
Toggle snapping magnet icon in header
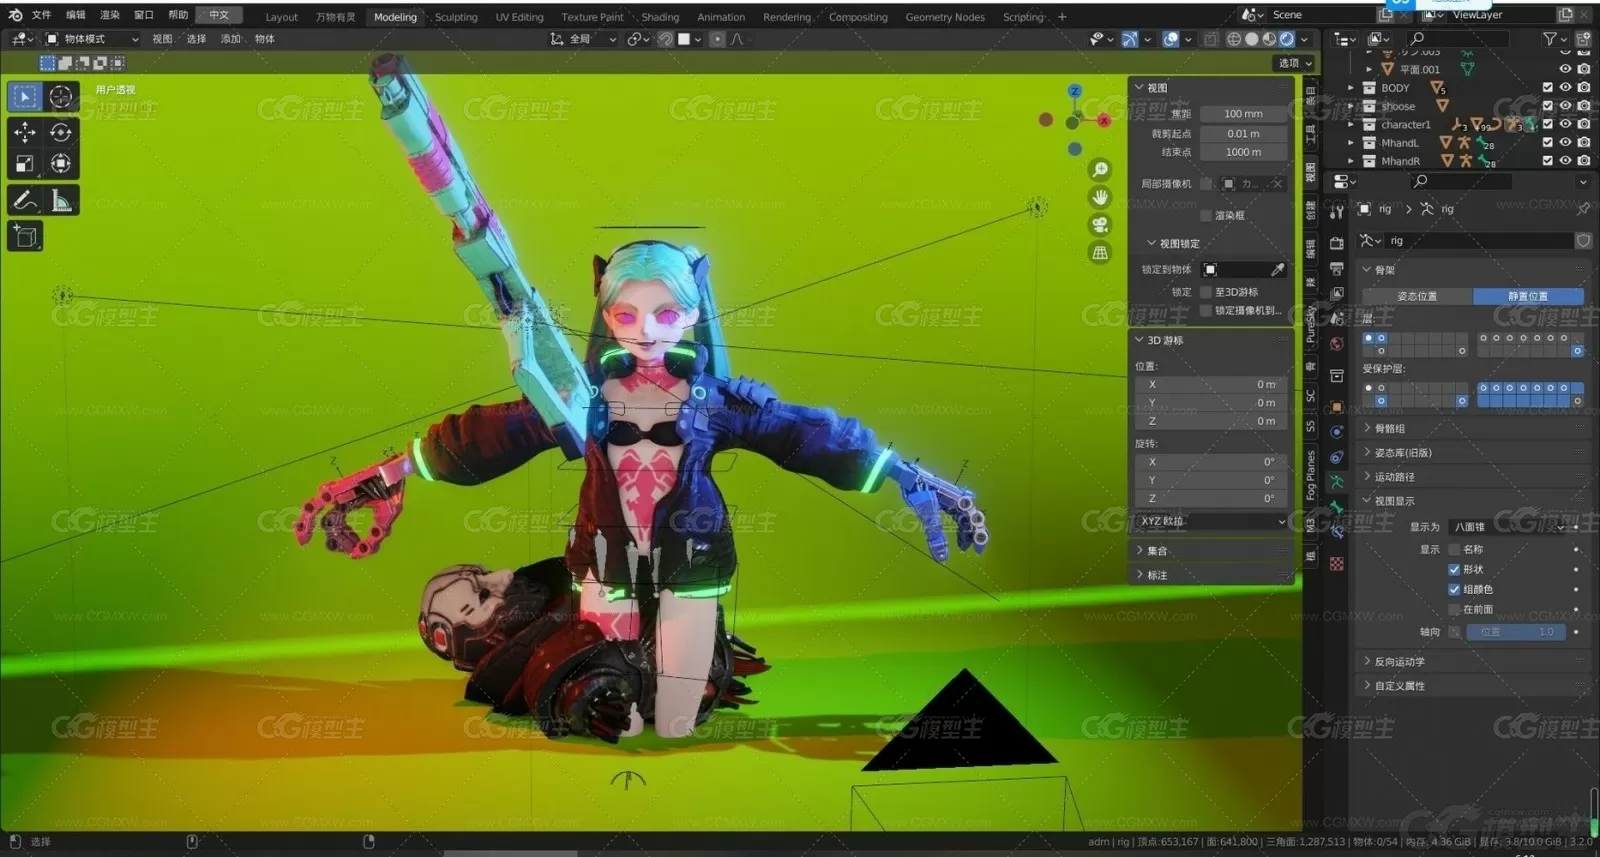(666, 39)
